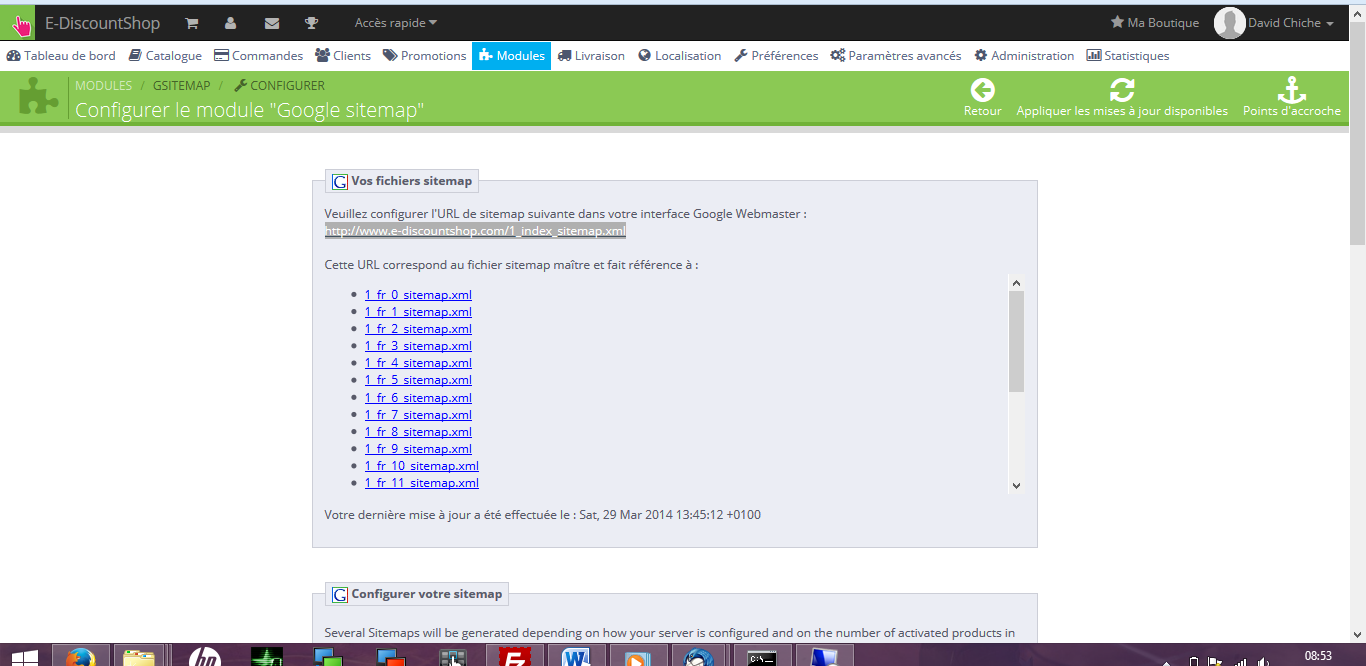Viewport: 1366px width, 666px height.
Task: Click E-DiscountShop shop name in header
Action: click(x=102, y=23)
